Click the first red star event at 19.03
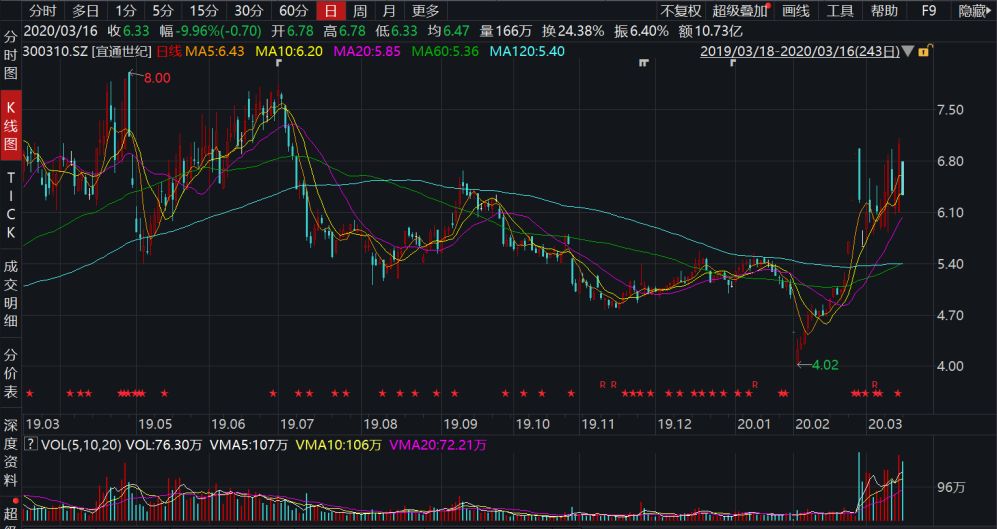Viewport: 997px width, 529px height. 30,393
